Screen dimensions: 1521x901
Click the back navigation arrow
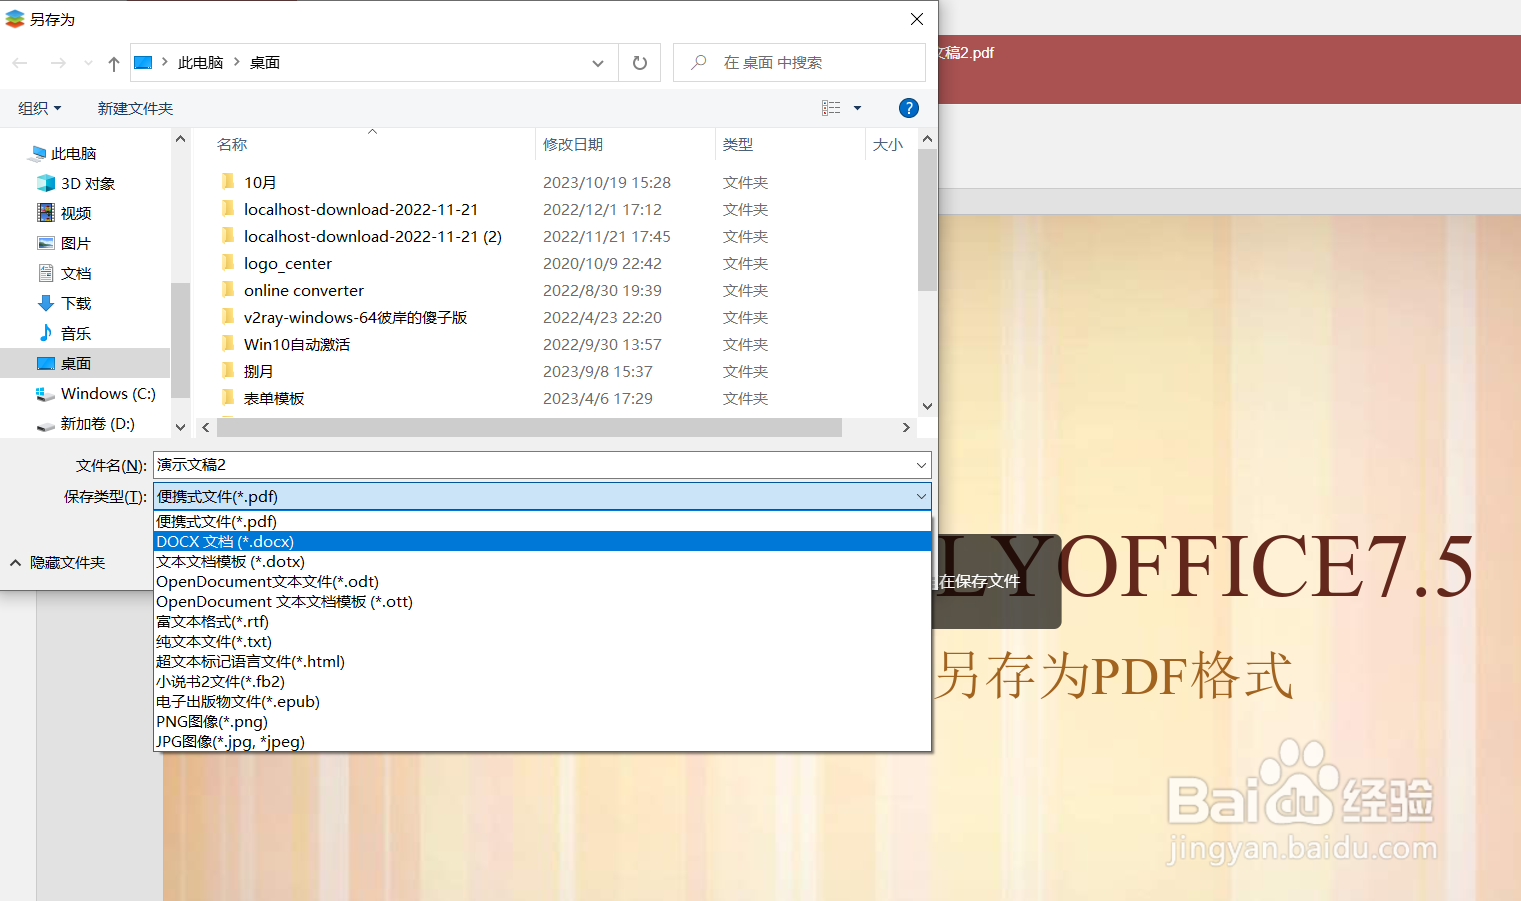pos(20,63)
